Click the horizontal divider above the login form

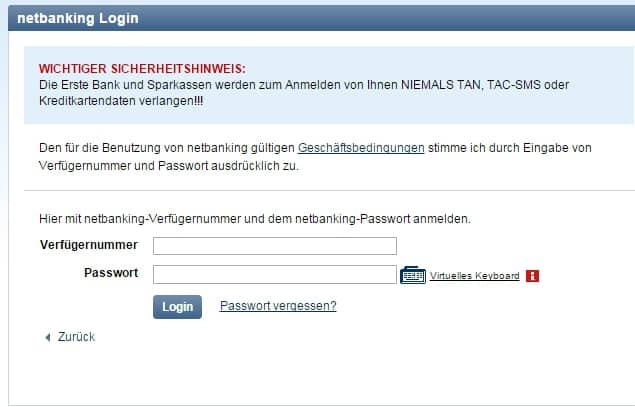329,190
